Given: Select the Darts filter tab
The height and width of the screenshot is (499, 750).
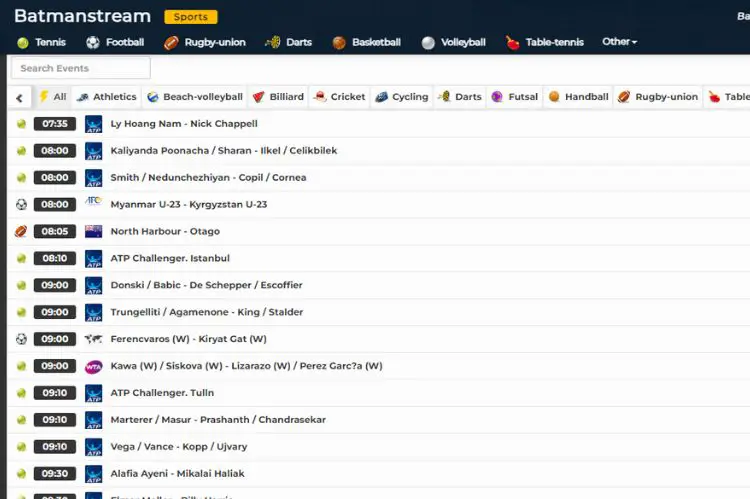Looking at the screenshot, I should tap(460, 97).
